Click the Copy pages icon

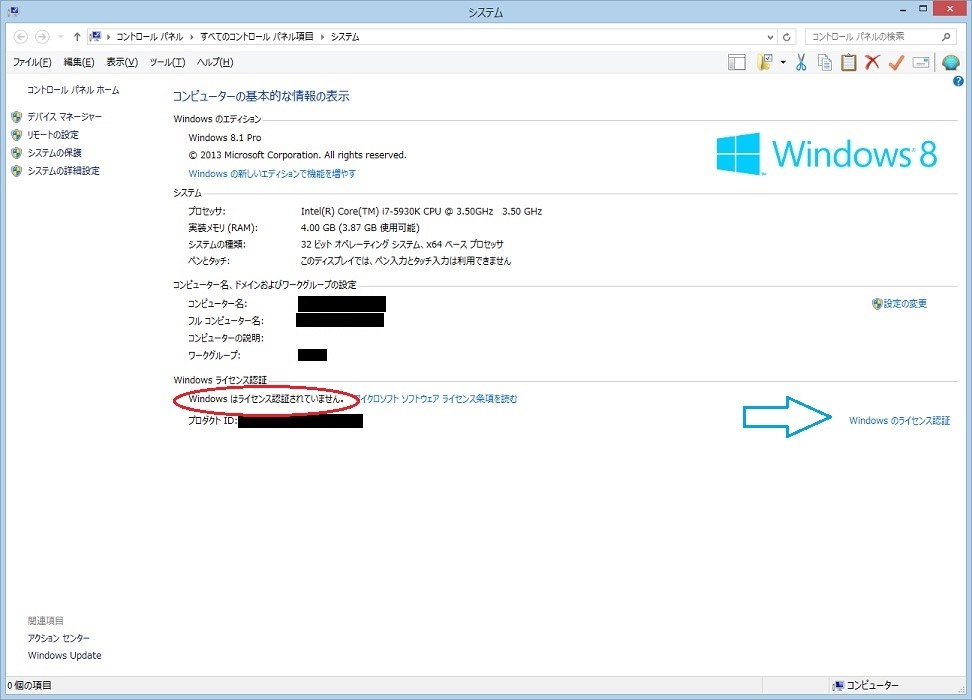[x=824, y=63]
